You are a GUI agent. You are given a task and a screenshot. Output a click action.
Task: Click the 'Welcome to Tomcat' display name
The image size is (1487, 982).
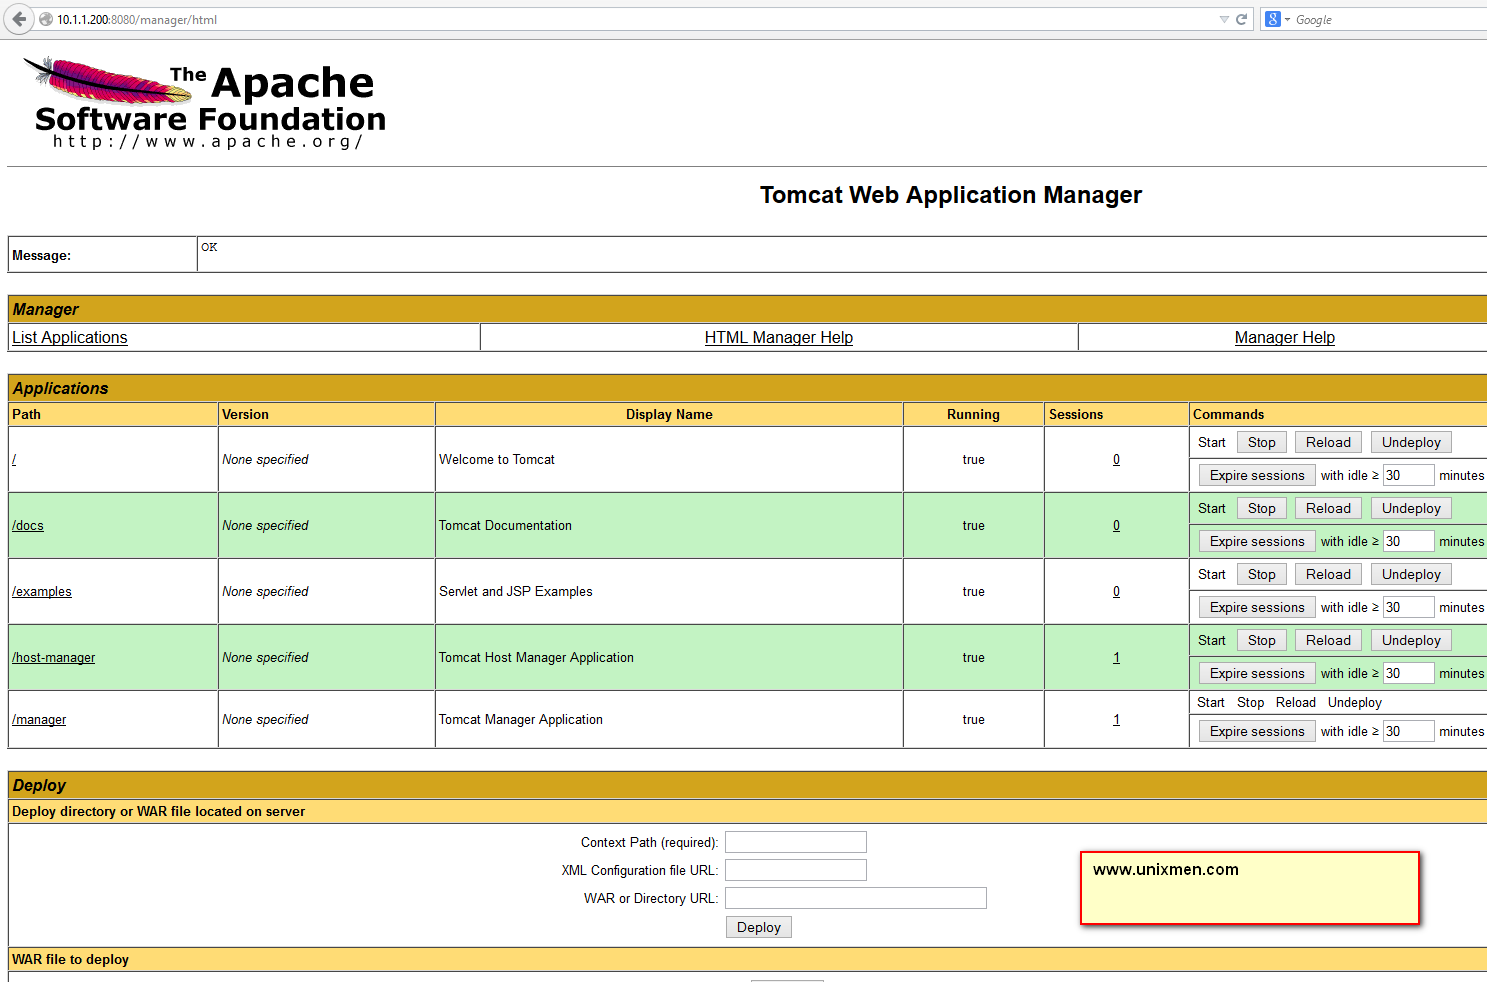tap(497, 459)
